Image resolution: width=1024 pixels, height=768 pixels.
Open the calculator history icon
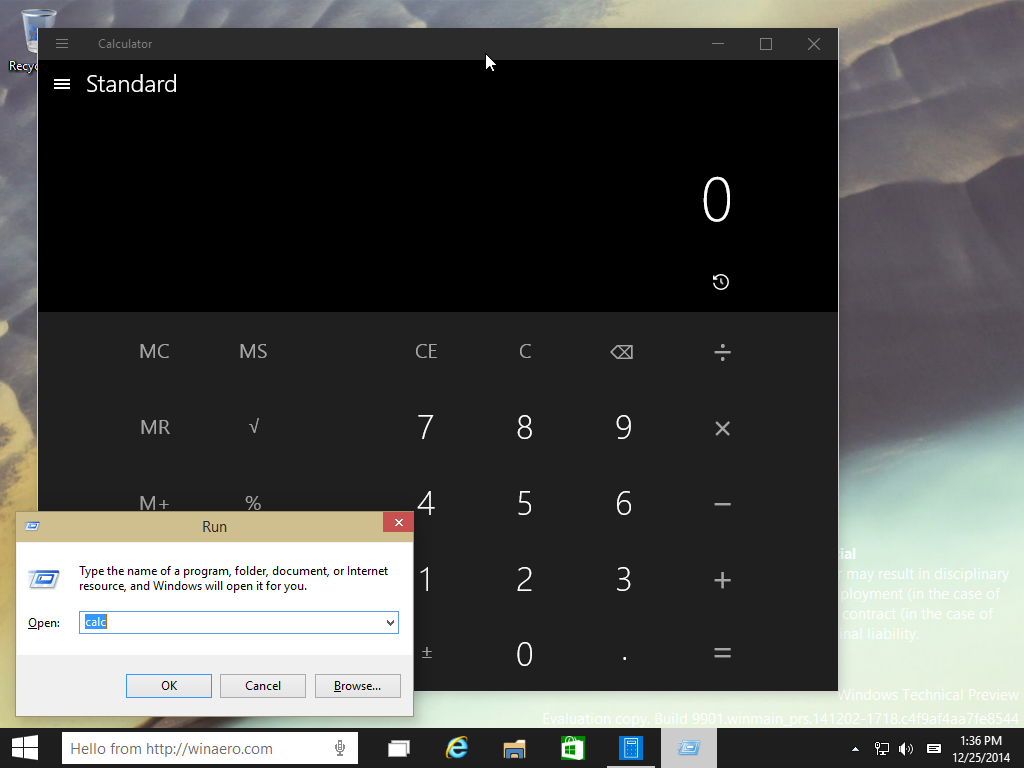720,282
